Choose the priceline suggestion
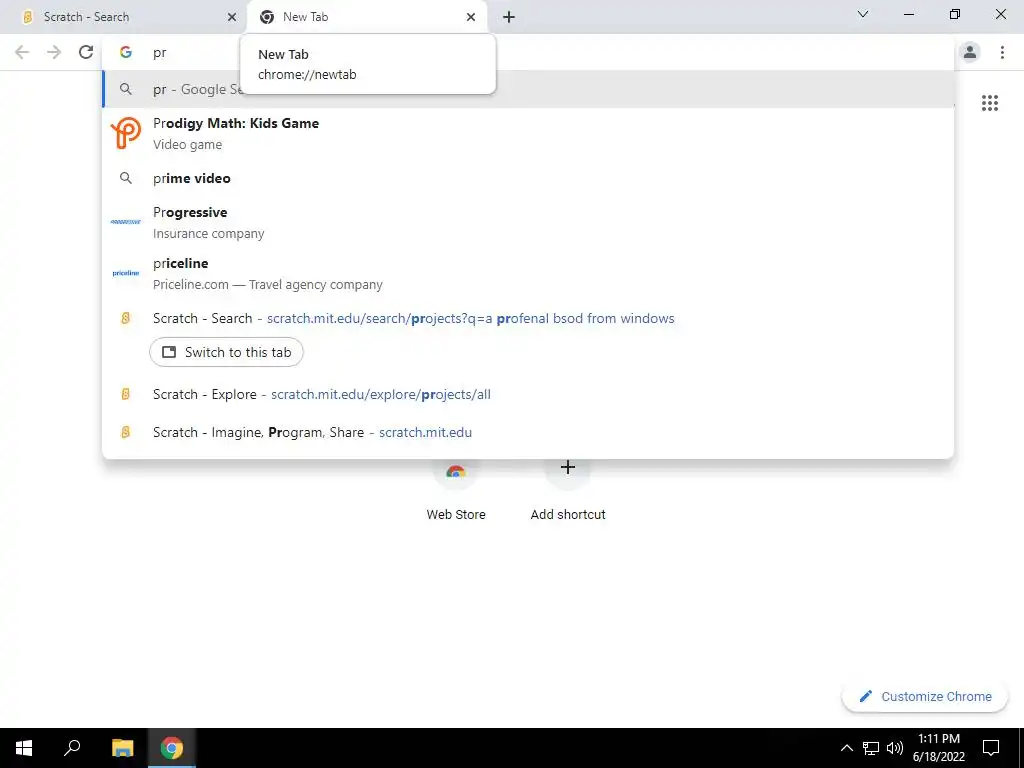1024x768 pixels. [x=528, y=273]
